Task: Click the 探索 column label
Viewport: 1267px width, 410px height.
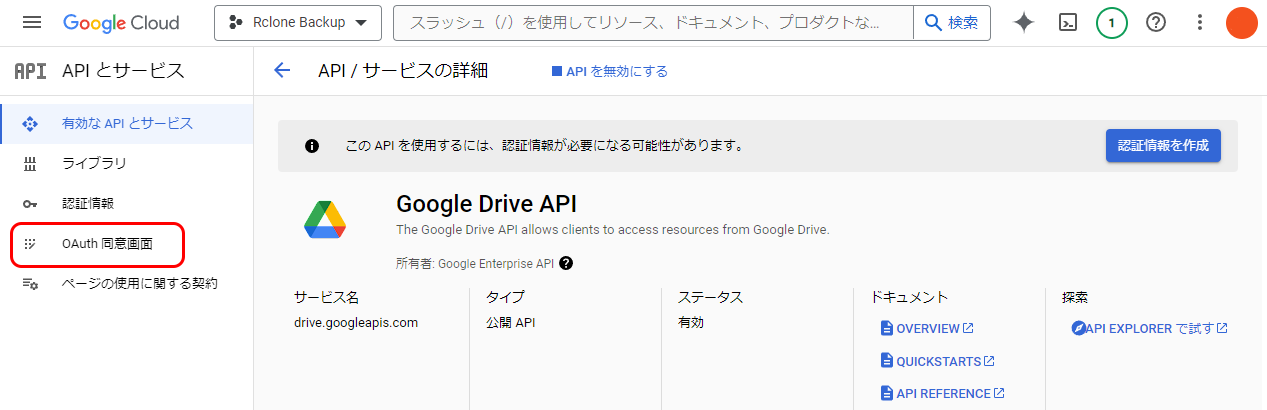Action: point(1075,297)
